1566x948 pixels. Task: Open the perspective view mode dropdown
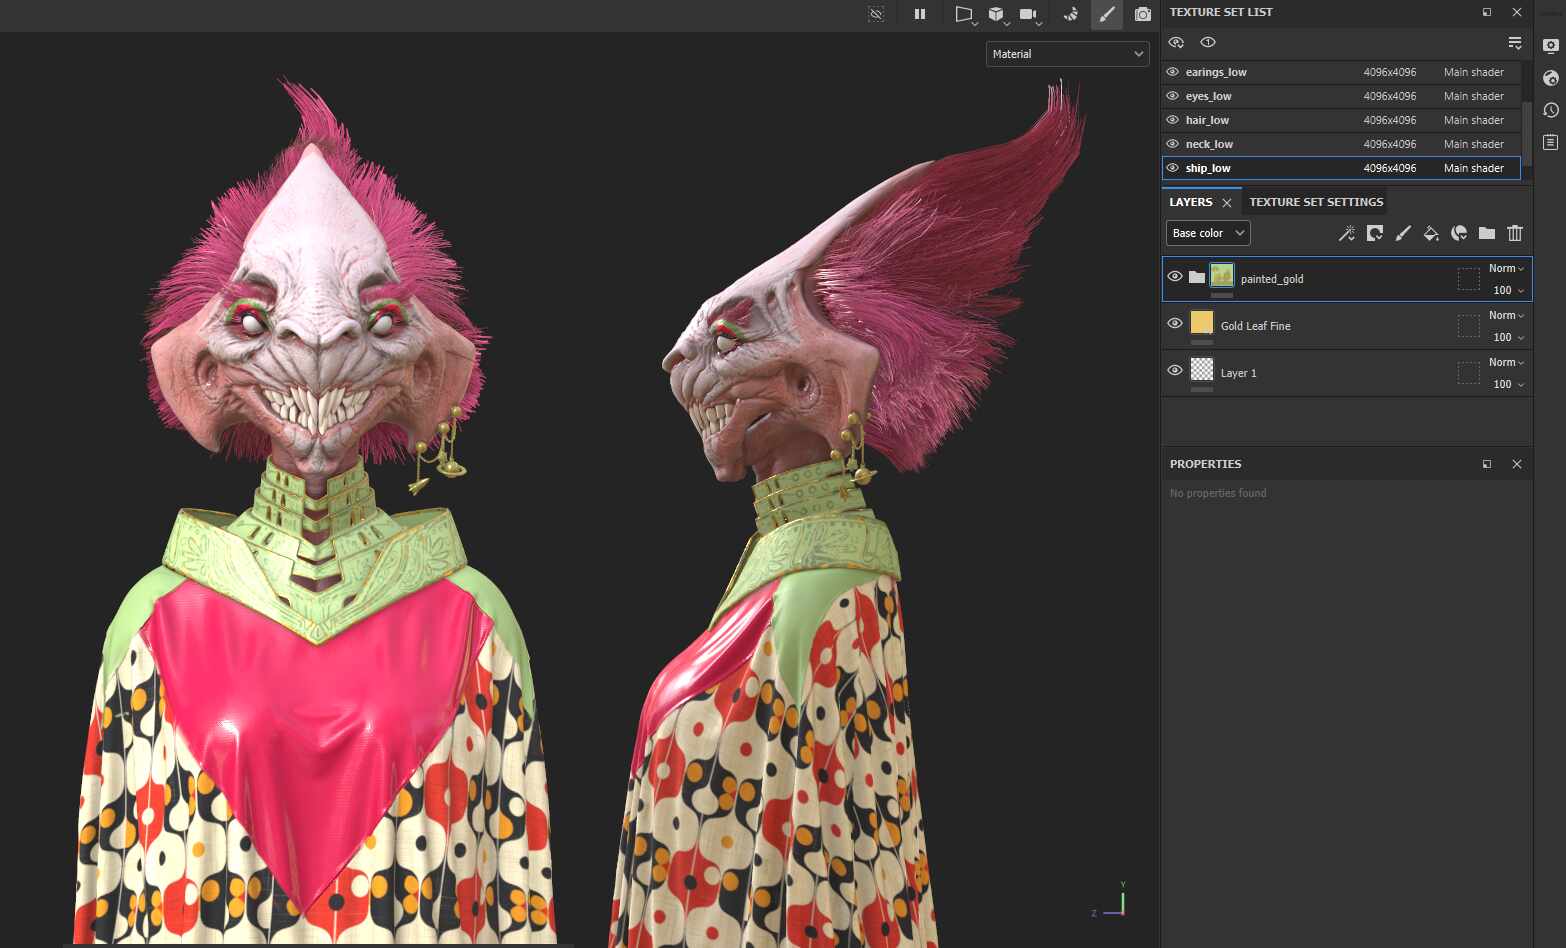(965, 15)
